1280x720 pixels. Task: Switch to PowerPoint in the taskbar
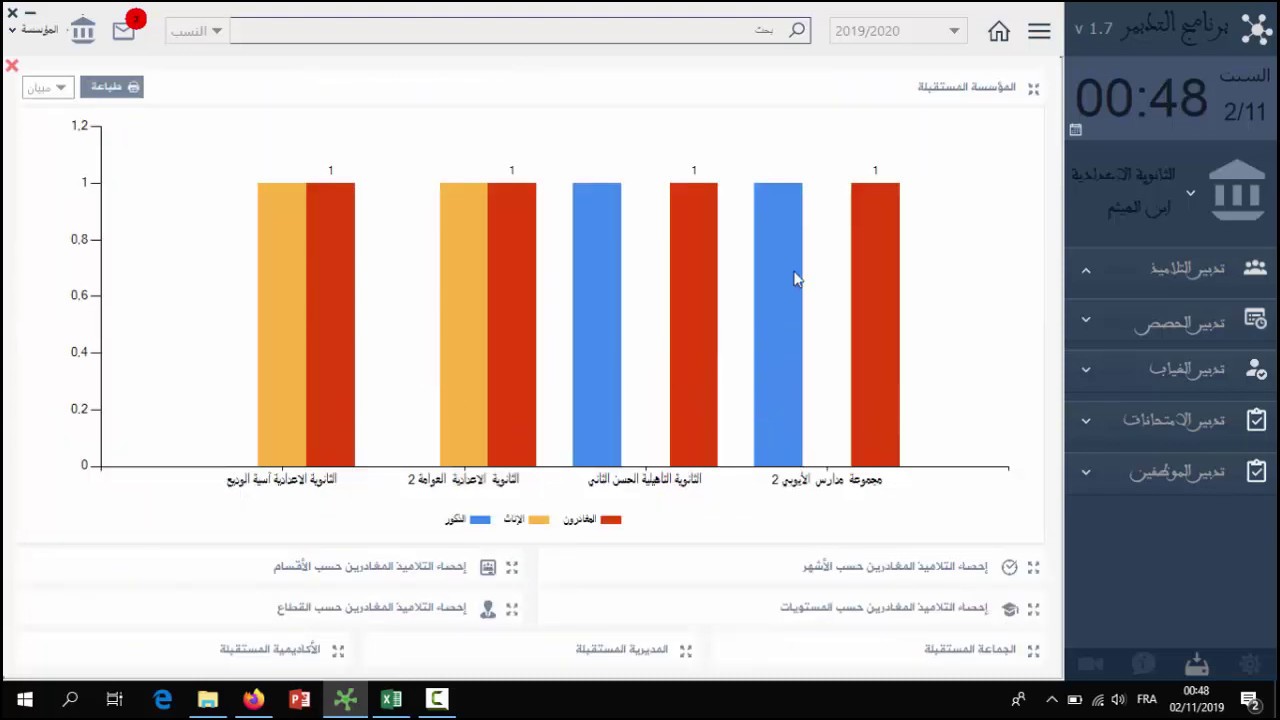pyautogui.click(x=299, y=700)
